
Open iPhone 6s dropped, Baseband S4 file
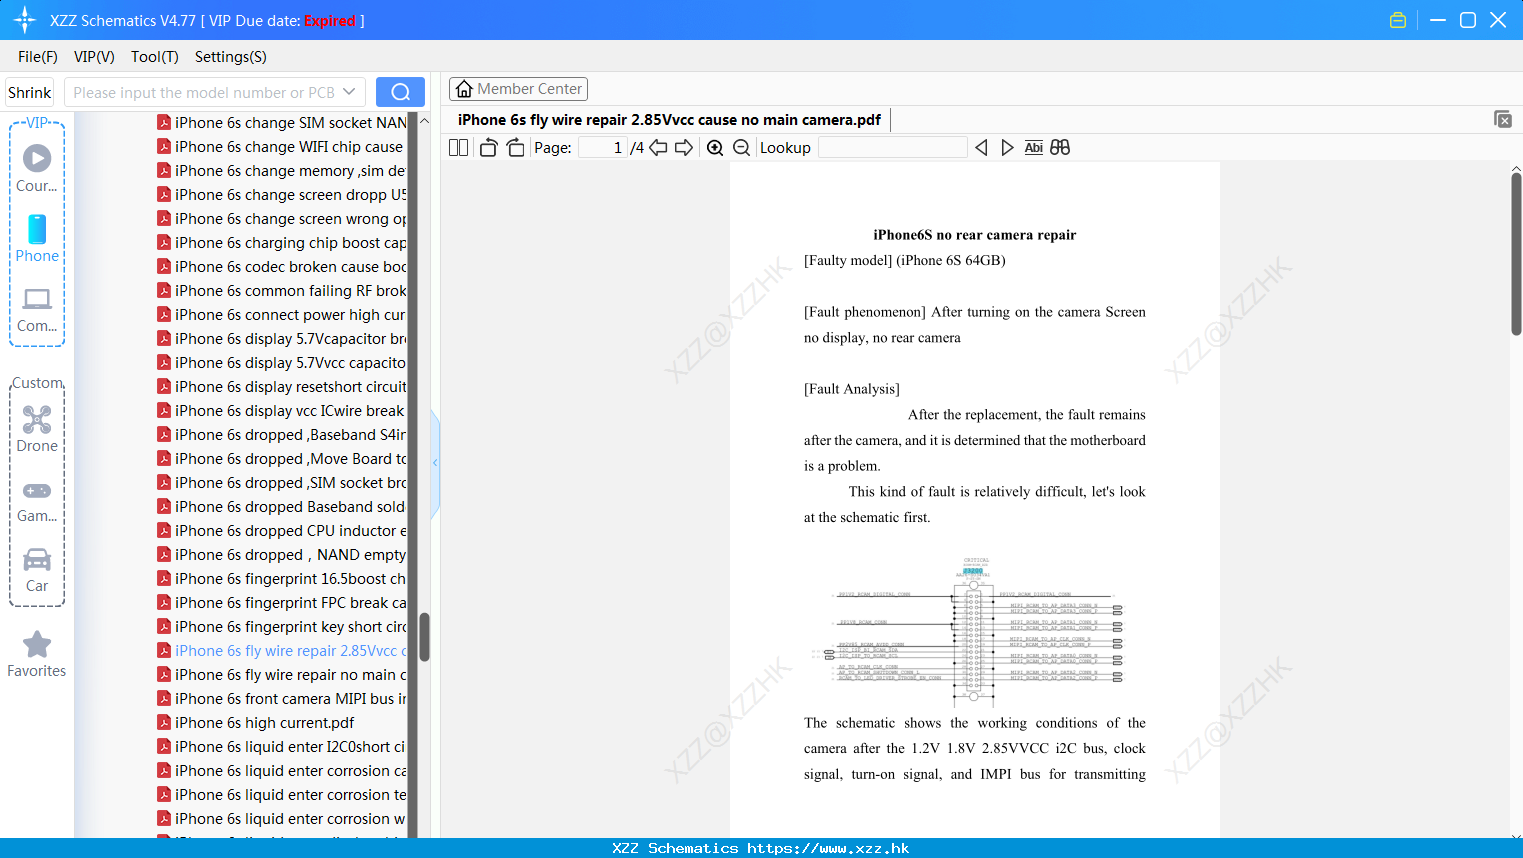(x=281, y=435)
